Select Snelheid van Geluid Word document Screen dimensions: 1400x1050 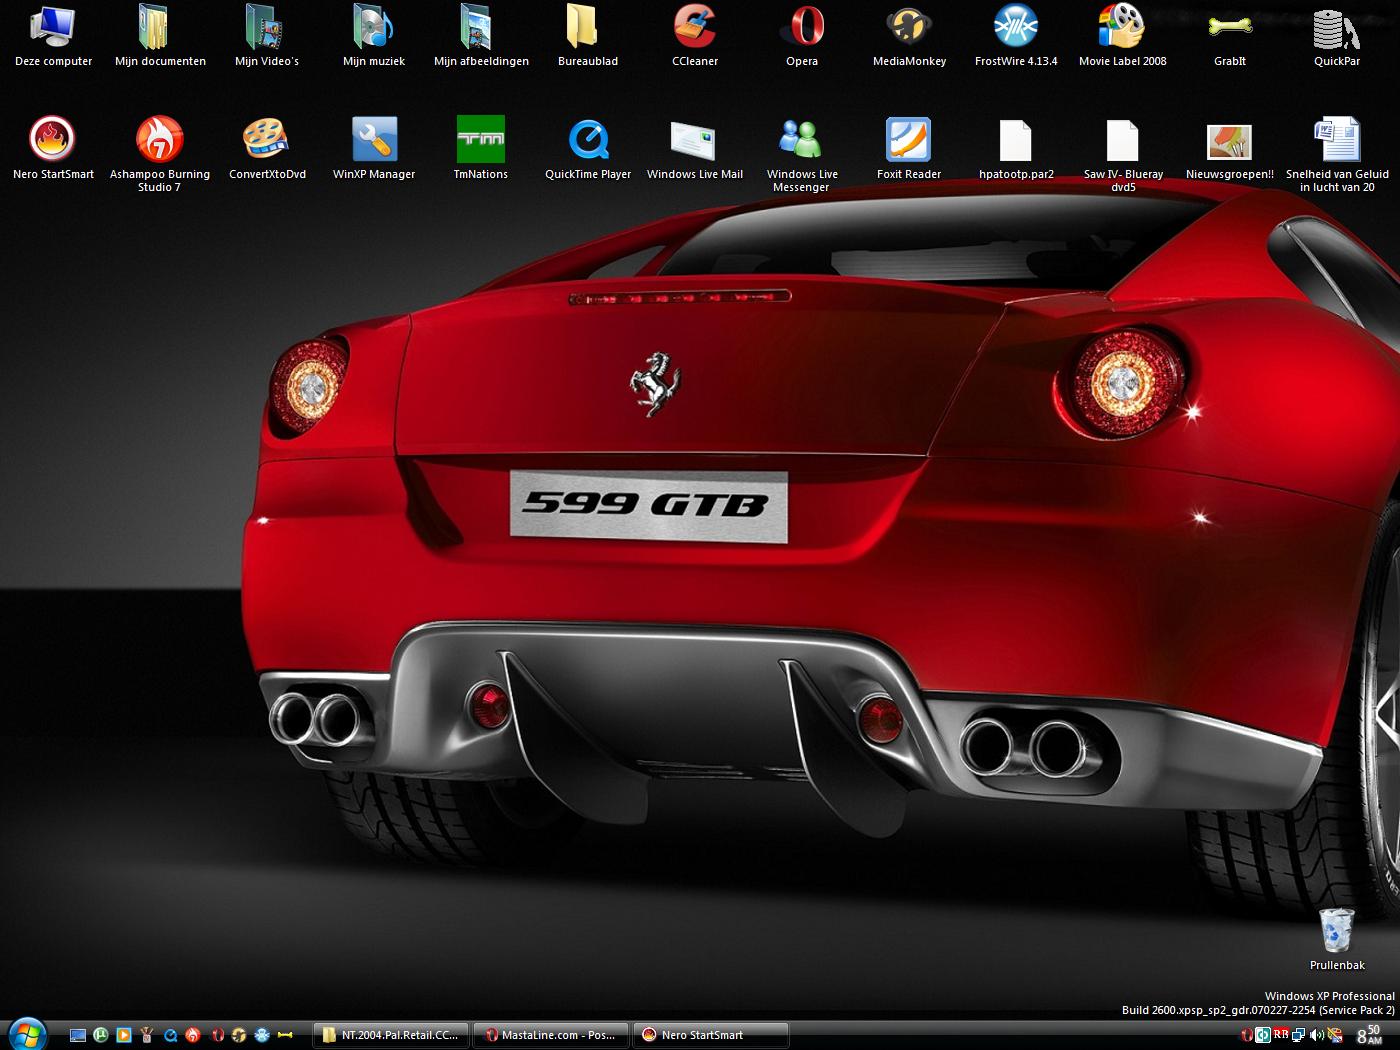1337,154
